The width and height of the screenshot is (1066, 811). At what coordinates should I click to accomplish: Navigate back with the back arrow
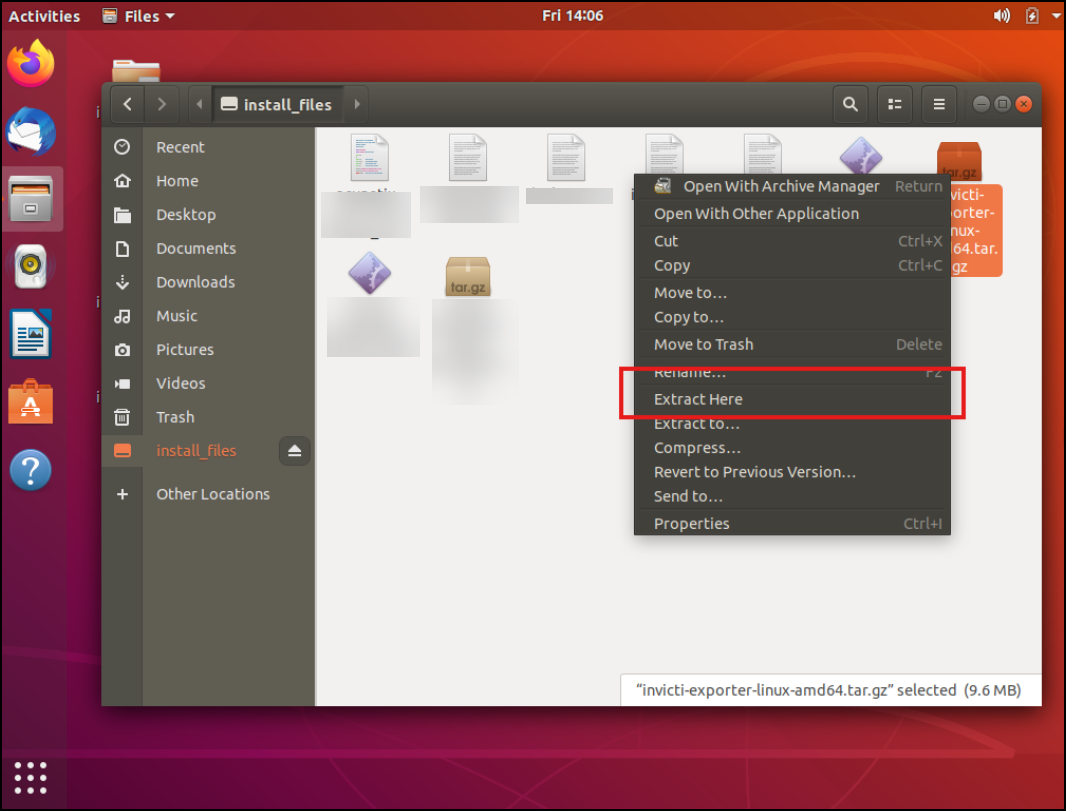(127, 104)
